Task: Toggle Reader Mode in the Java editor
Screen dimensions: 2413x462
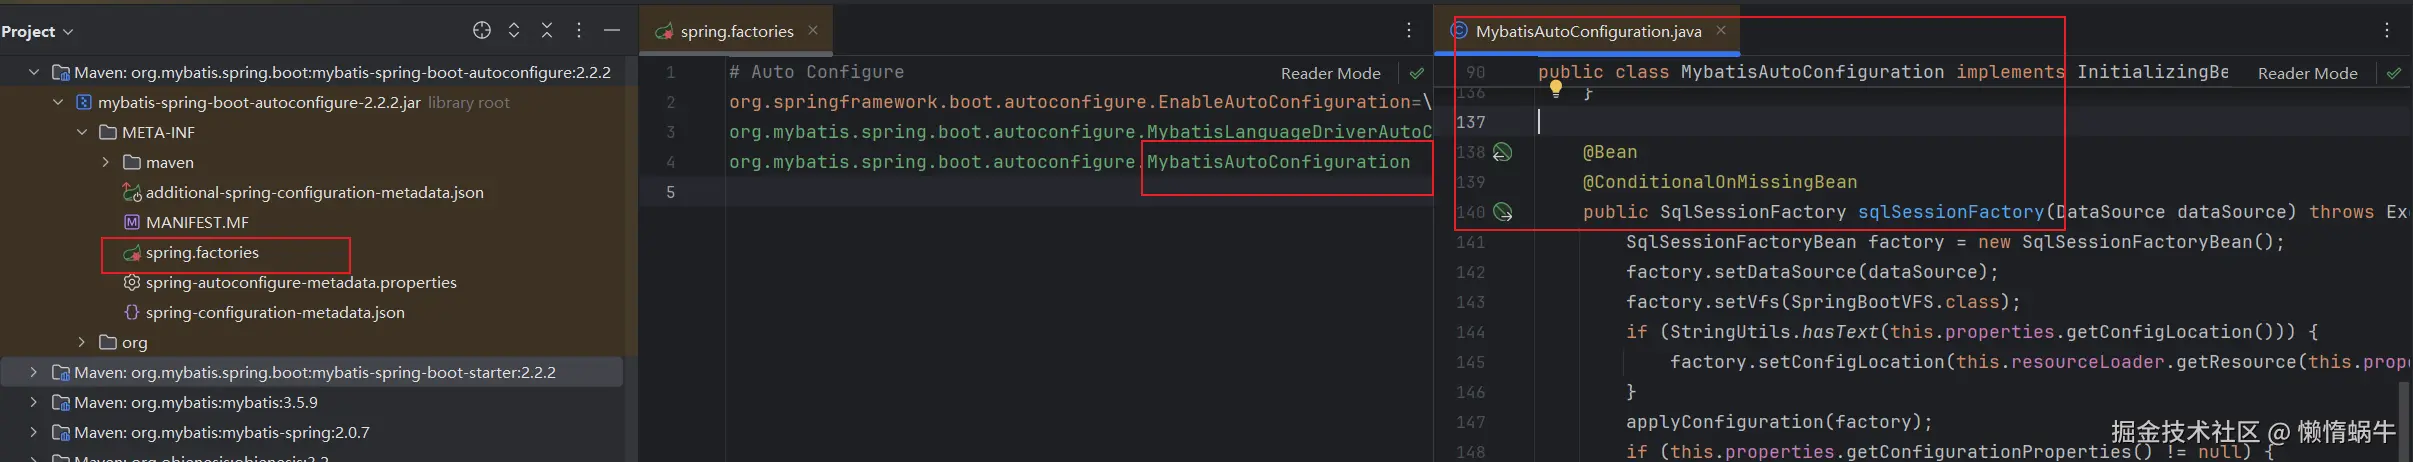Action: coord(2307,73)
